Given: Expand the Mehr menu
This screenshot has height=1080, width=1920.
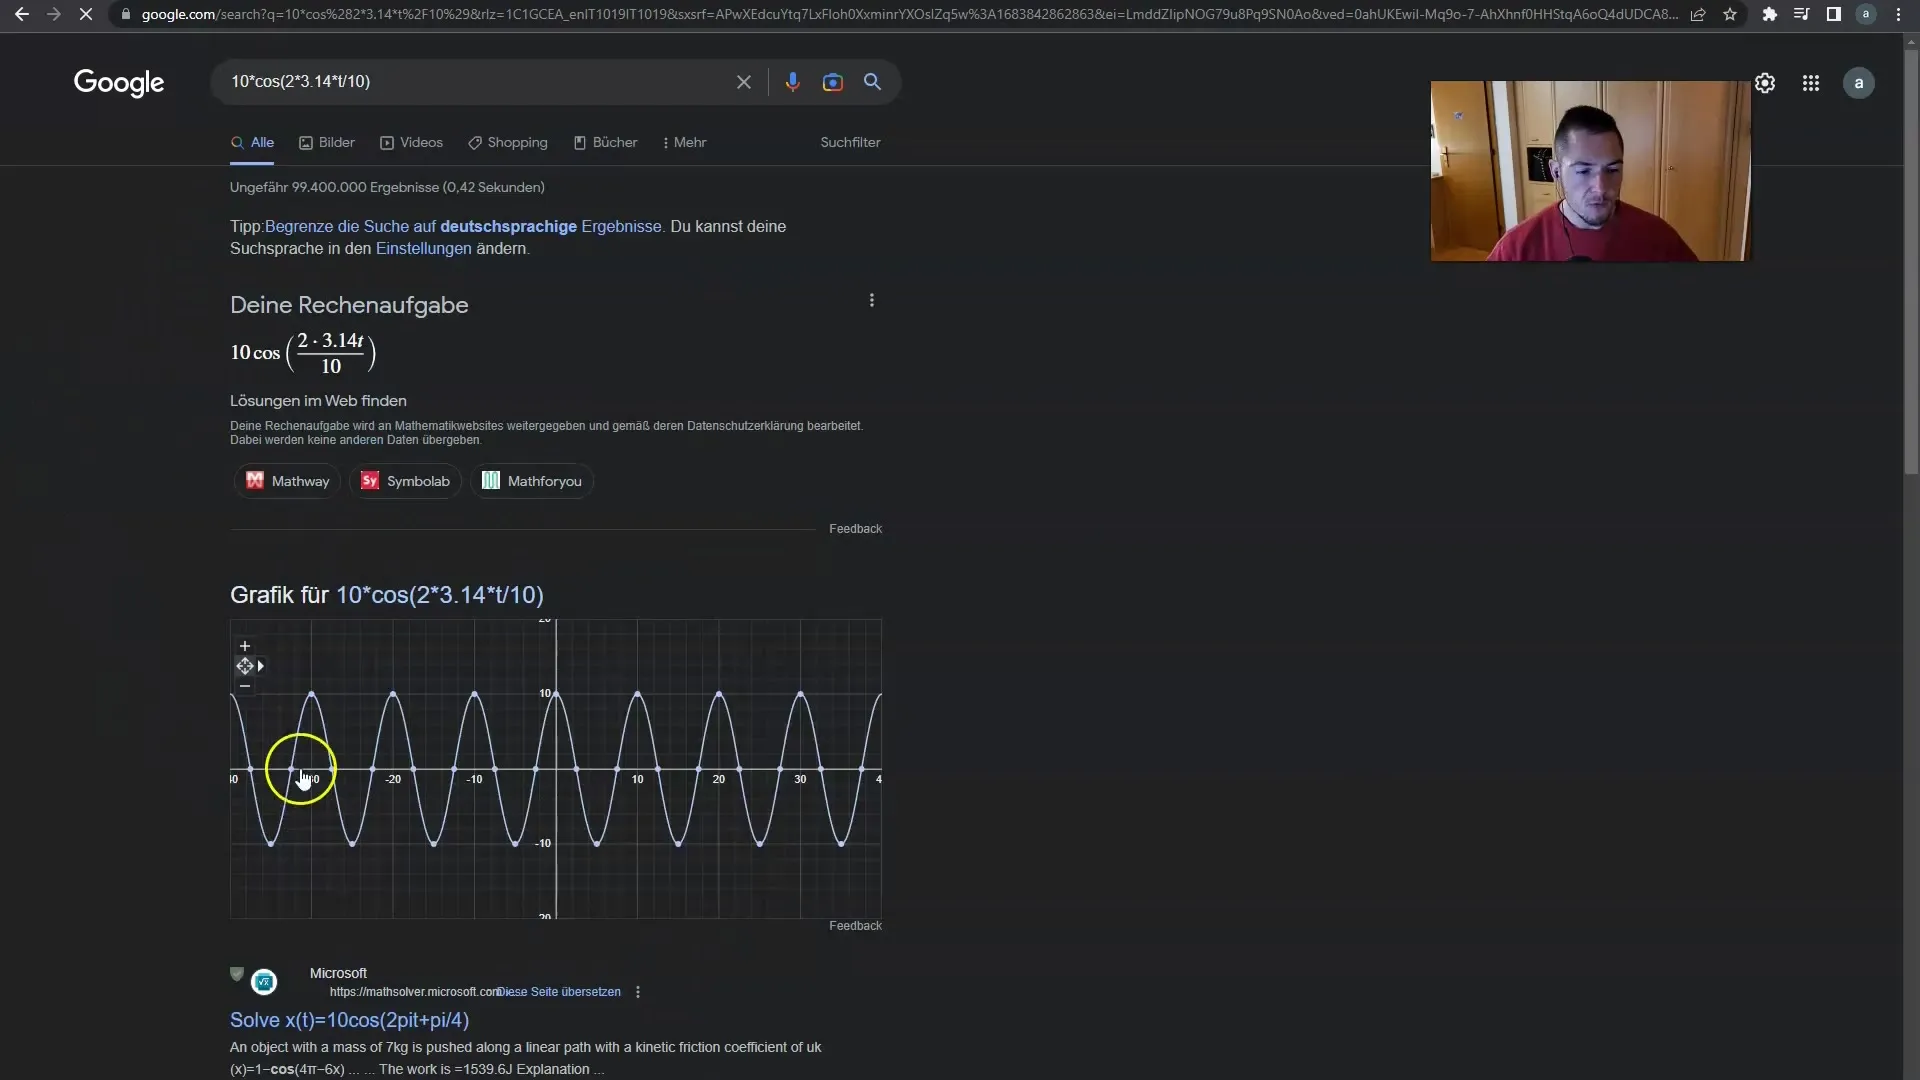Looking at the screenshot, I should (x=685, y=143).
